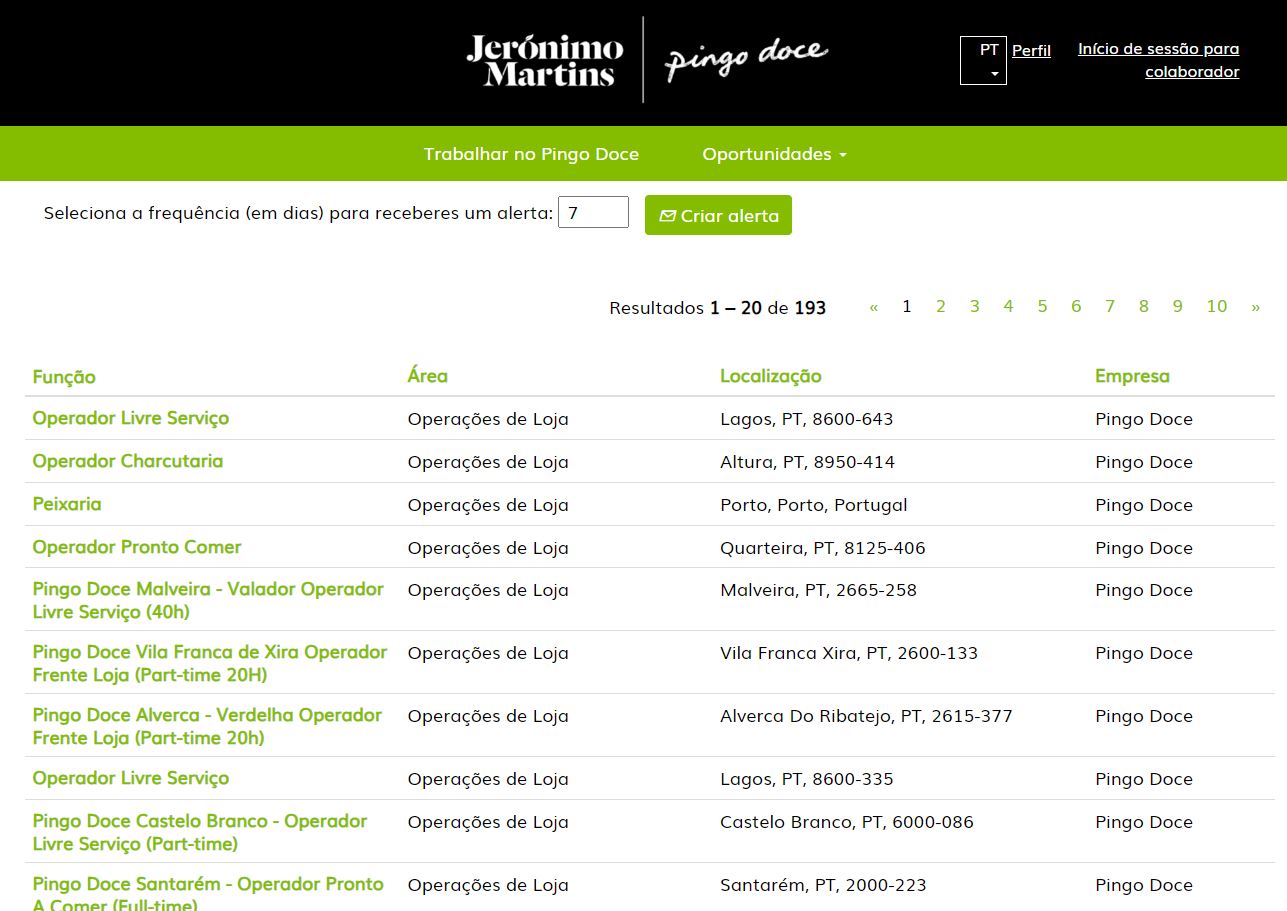Click location Castelo Branco, PT, 6000-086
1287x911 pixels.
(846, 822)
